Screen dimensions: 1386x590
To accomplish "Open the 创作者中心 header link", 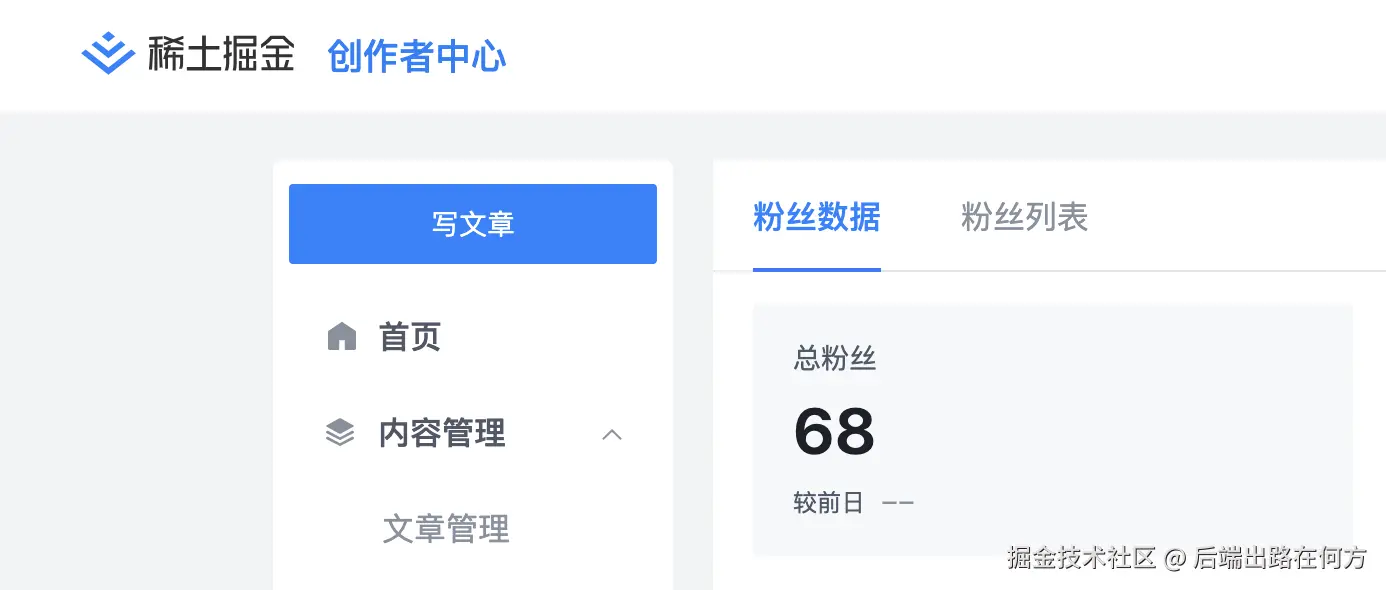I will (417, 56).
